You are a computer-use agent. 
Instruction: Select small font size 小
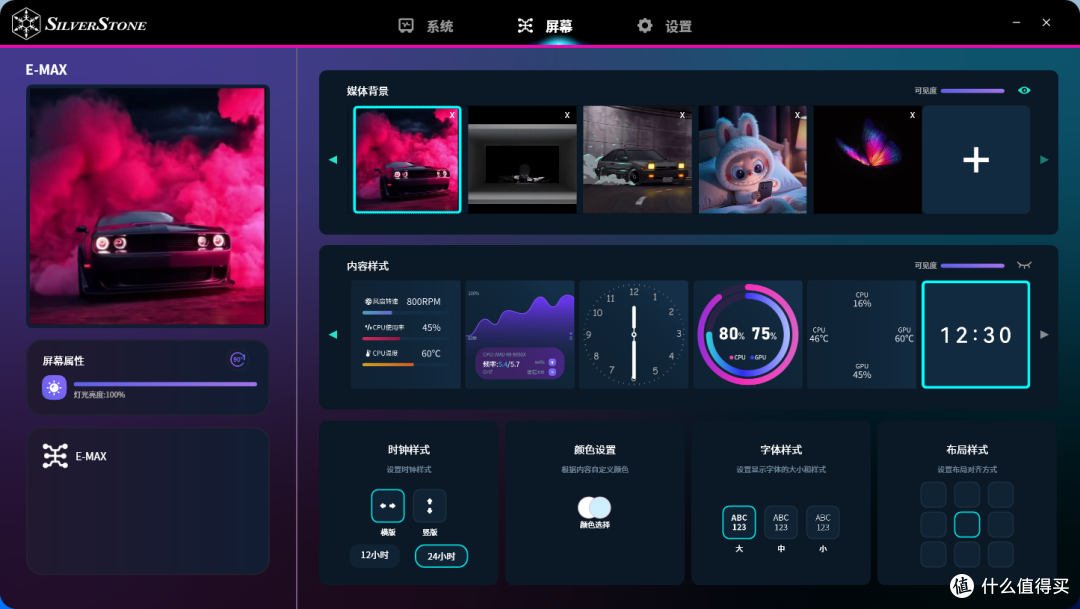pyautogui.click(x=823, y=522)
